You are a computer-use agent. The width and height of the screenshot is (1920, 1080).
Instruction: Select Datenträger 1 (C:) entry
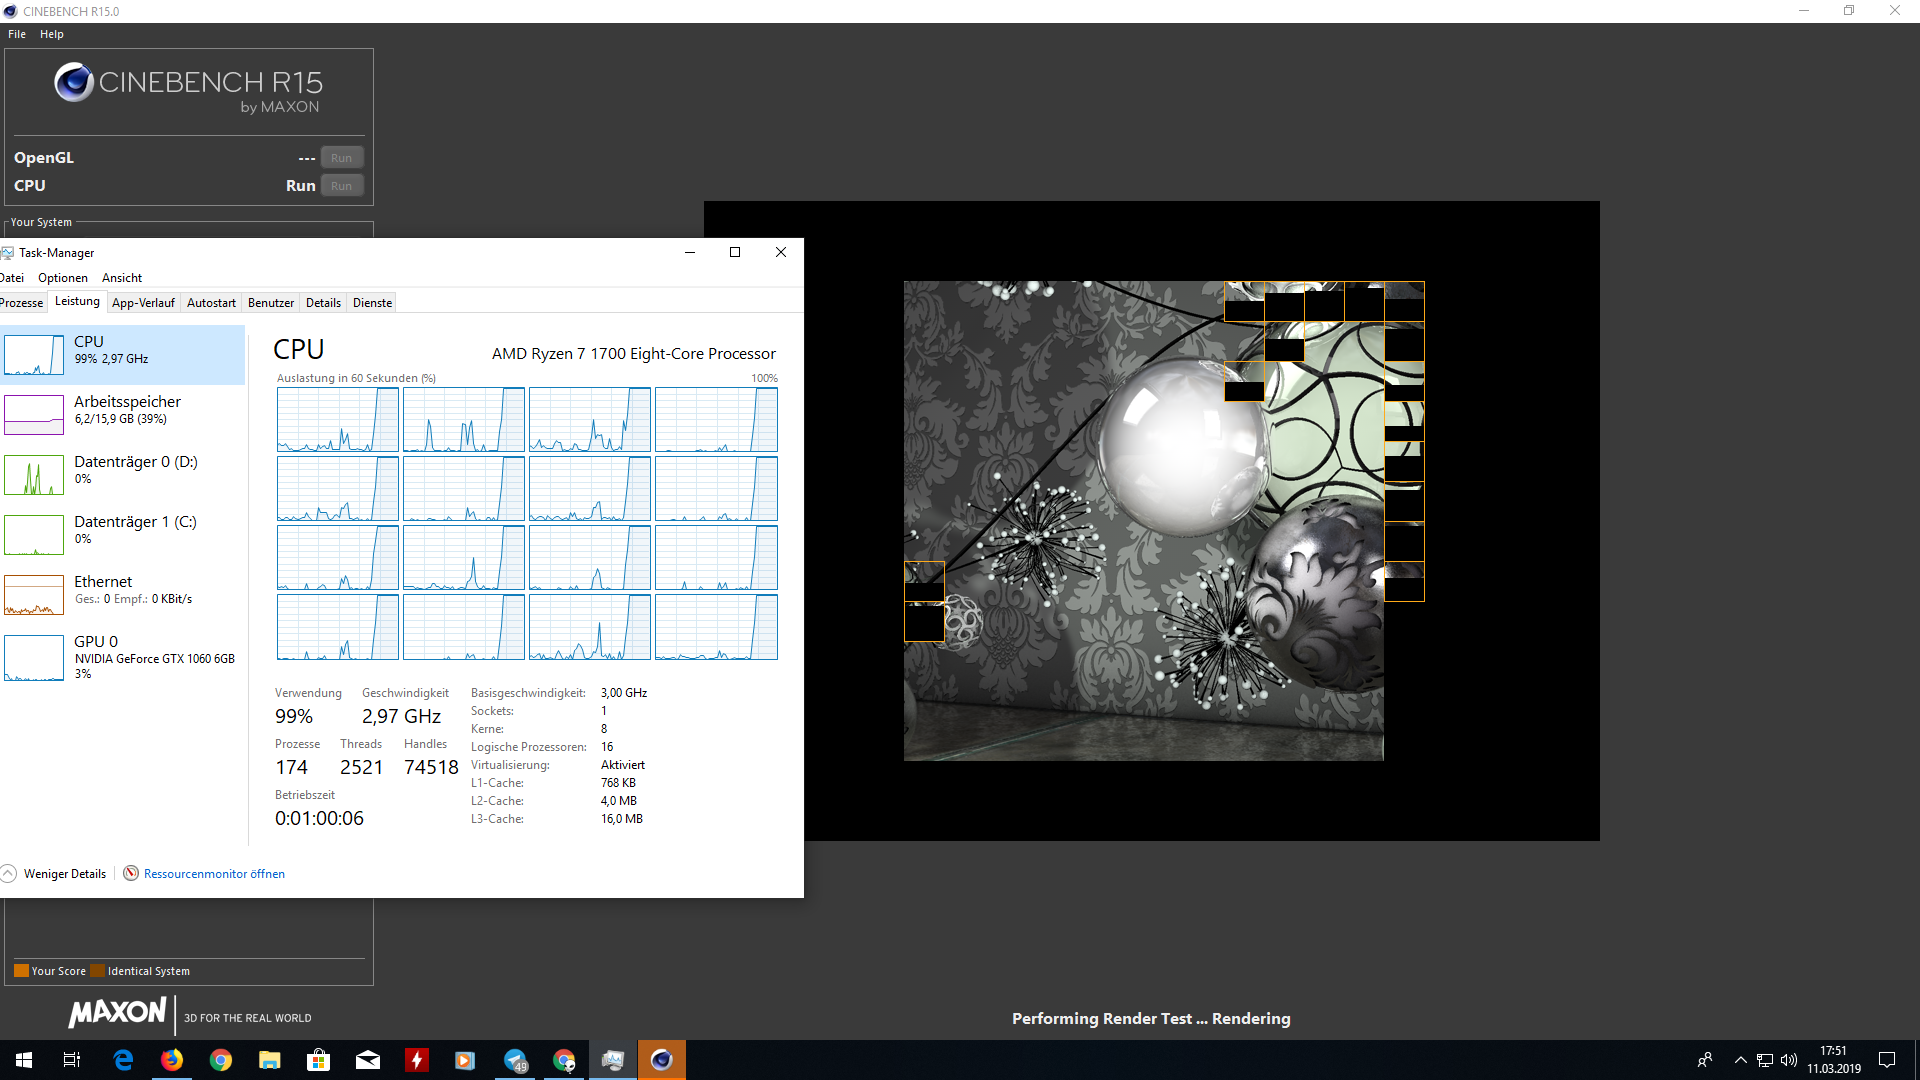pyautogui.click(x=122, y=535)
